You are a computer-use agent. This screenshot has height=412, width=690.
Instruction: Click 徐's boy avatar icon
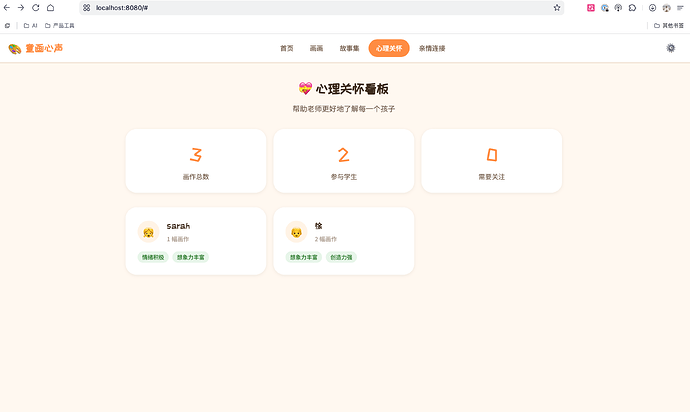[x=296, y=232]
